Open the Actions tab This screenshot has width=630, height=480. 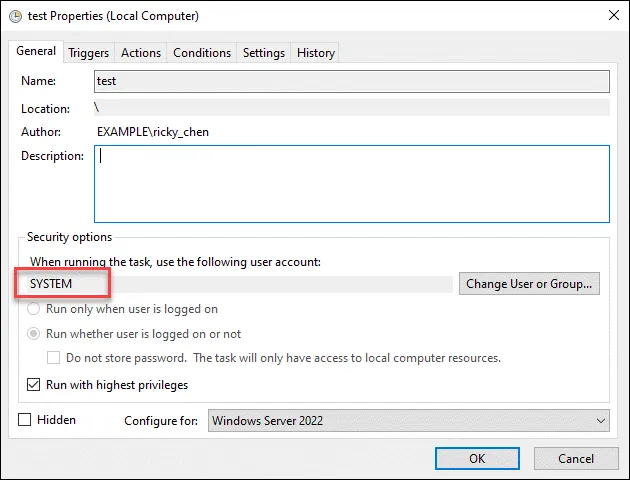pyautogui.click(x=141, y=53)
